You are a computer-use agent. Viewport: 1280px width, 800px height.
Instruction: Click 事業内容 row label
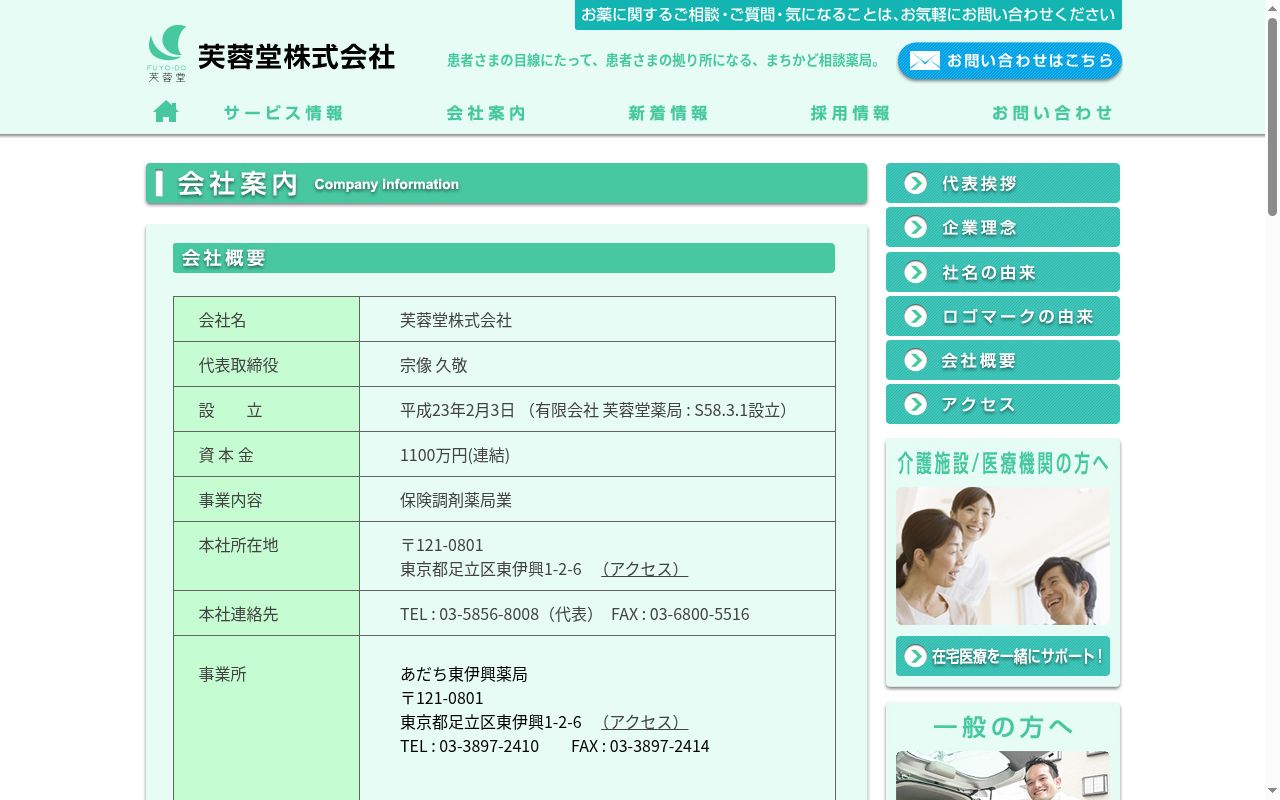[x=231, y=500]
